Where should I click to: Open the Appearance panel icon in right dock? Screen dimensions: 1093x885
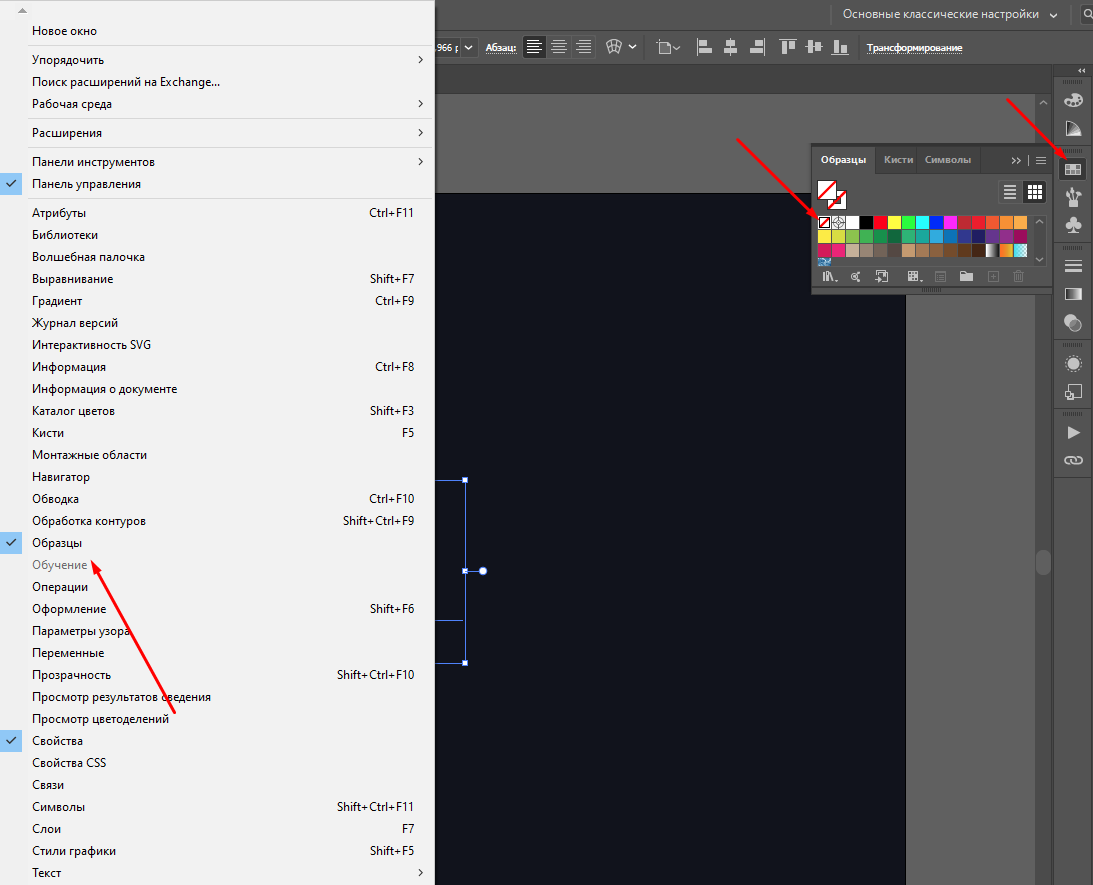tap(1073, 364)
